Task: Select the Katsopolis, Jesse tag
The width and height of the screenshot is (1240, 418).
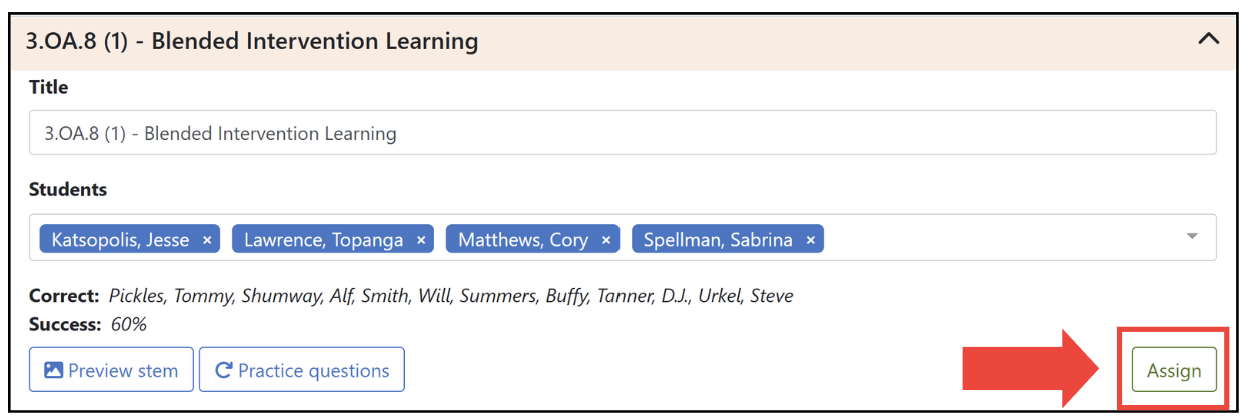Action: coord(120,240)
